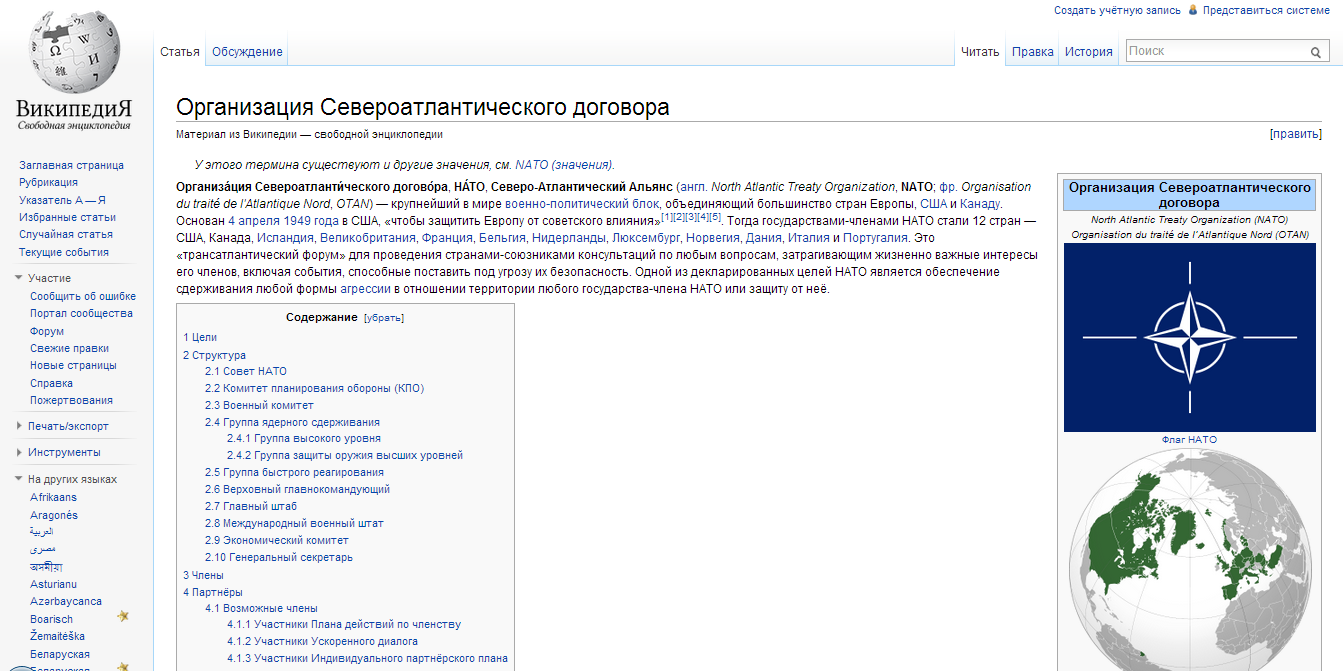
Task: Switch to the Обсуждение tab
Action: coord(247,52)
